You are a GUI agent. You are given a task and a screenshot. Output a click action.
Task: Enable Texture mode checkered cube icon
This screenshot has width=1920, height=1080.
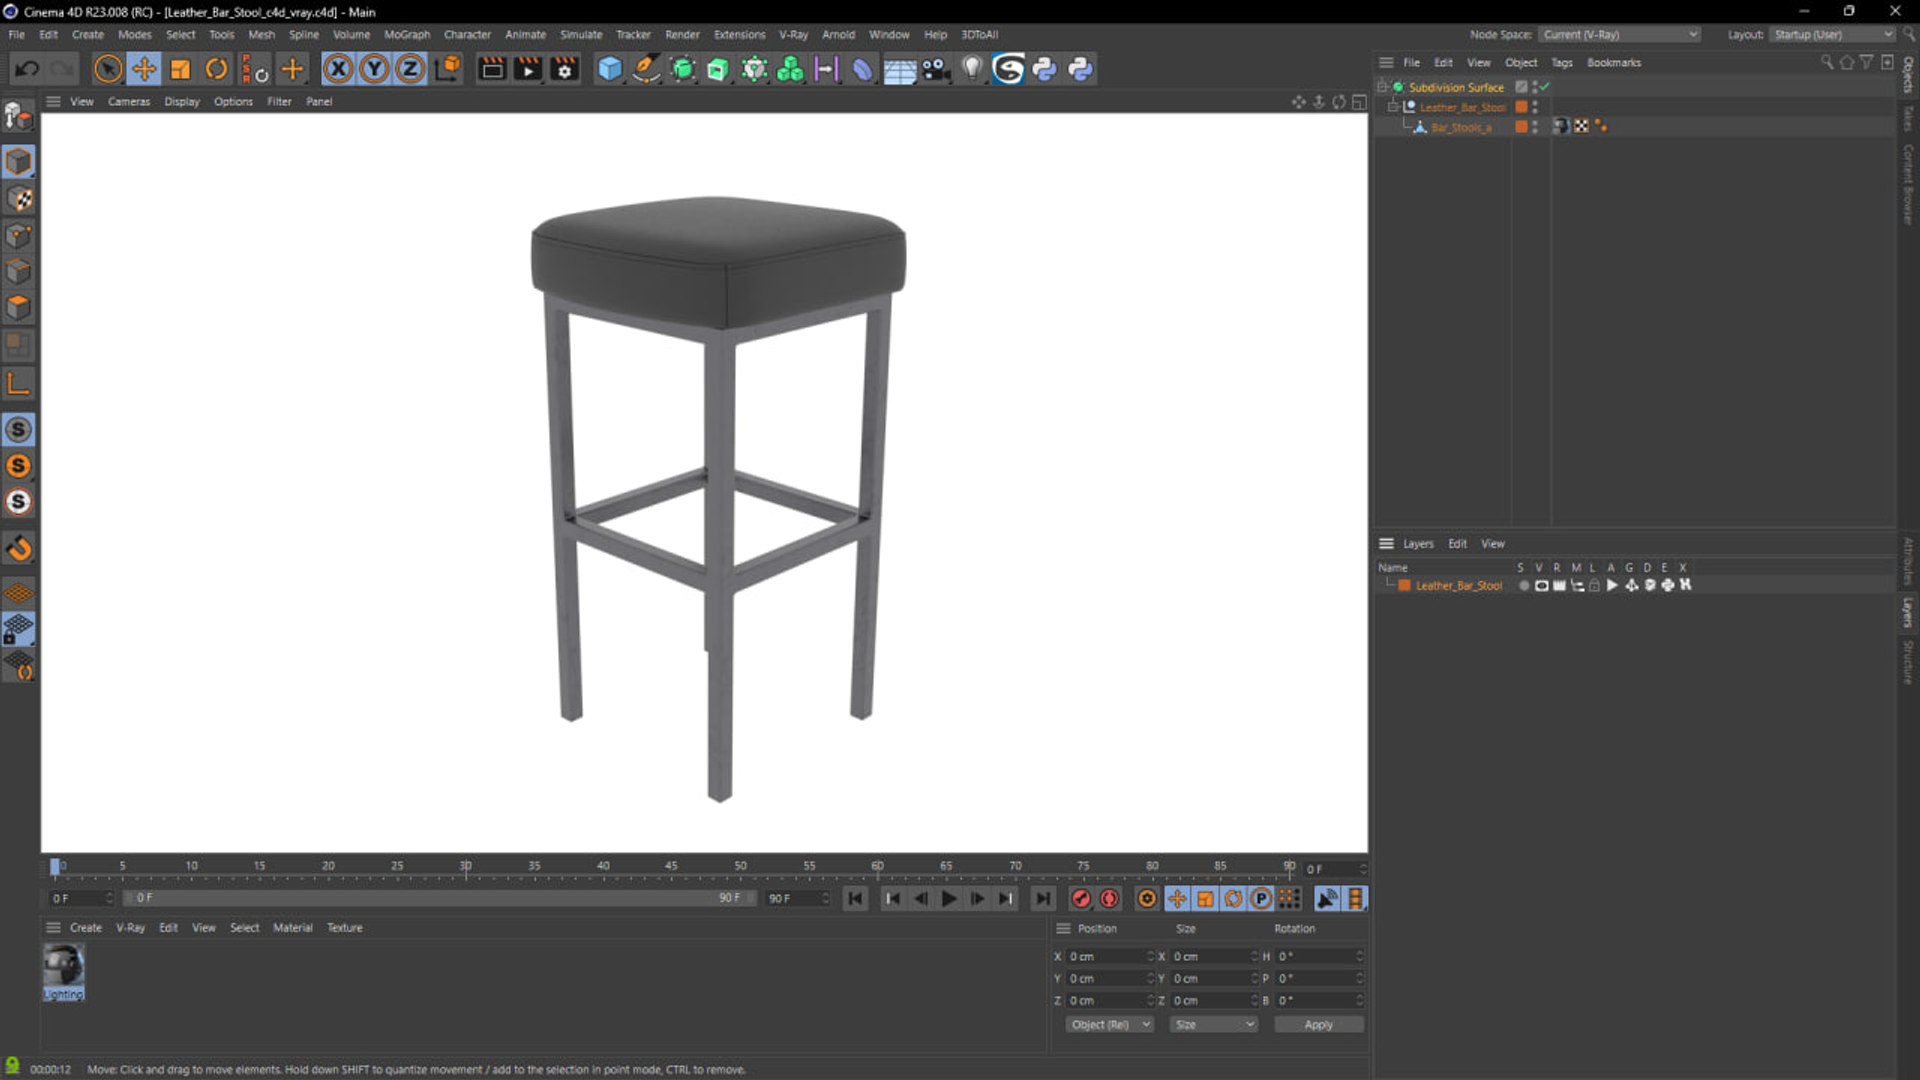point(19,199)
